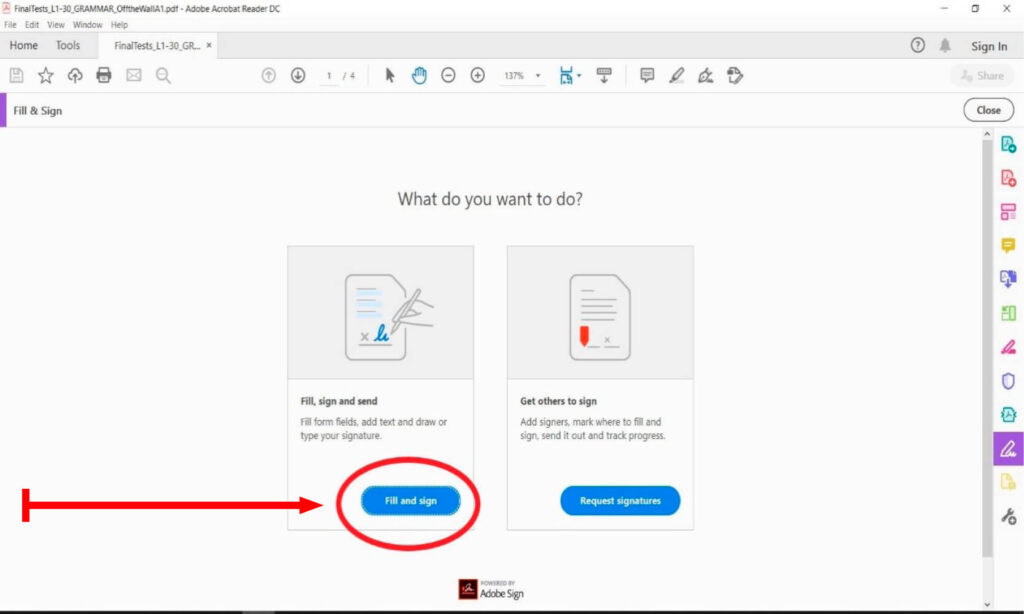Switch to the Home tab
This screenshot has width=1024, height=614.
point(24,46)
